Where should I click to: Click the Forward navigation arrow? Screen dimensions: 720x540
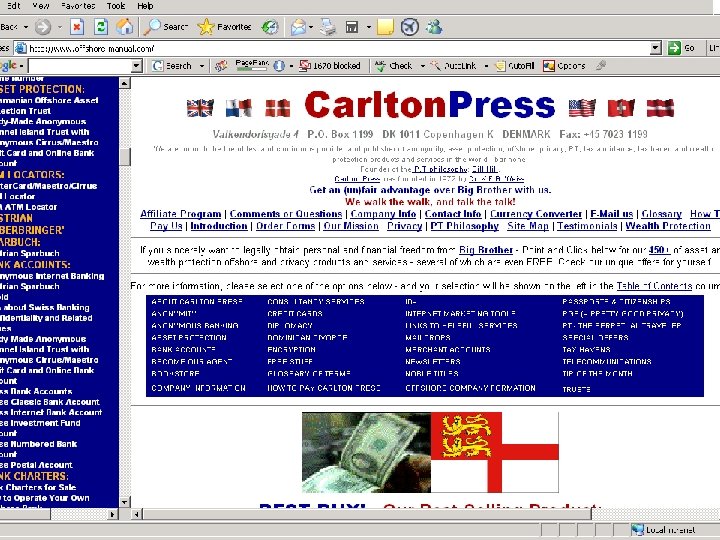click(x=43, y=27)
